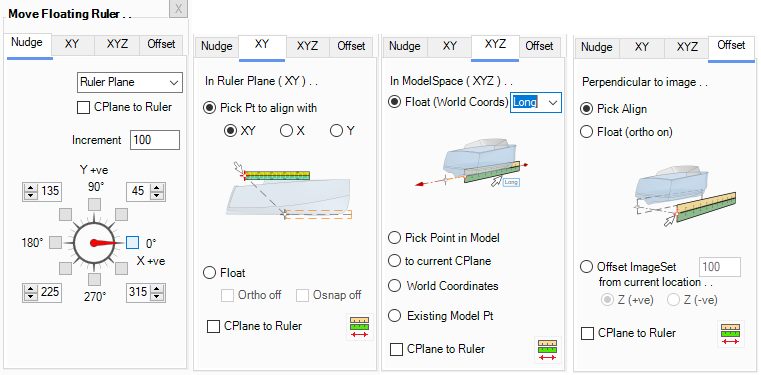
Task: Click the Increment input field
Action: pos(155,140)
